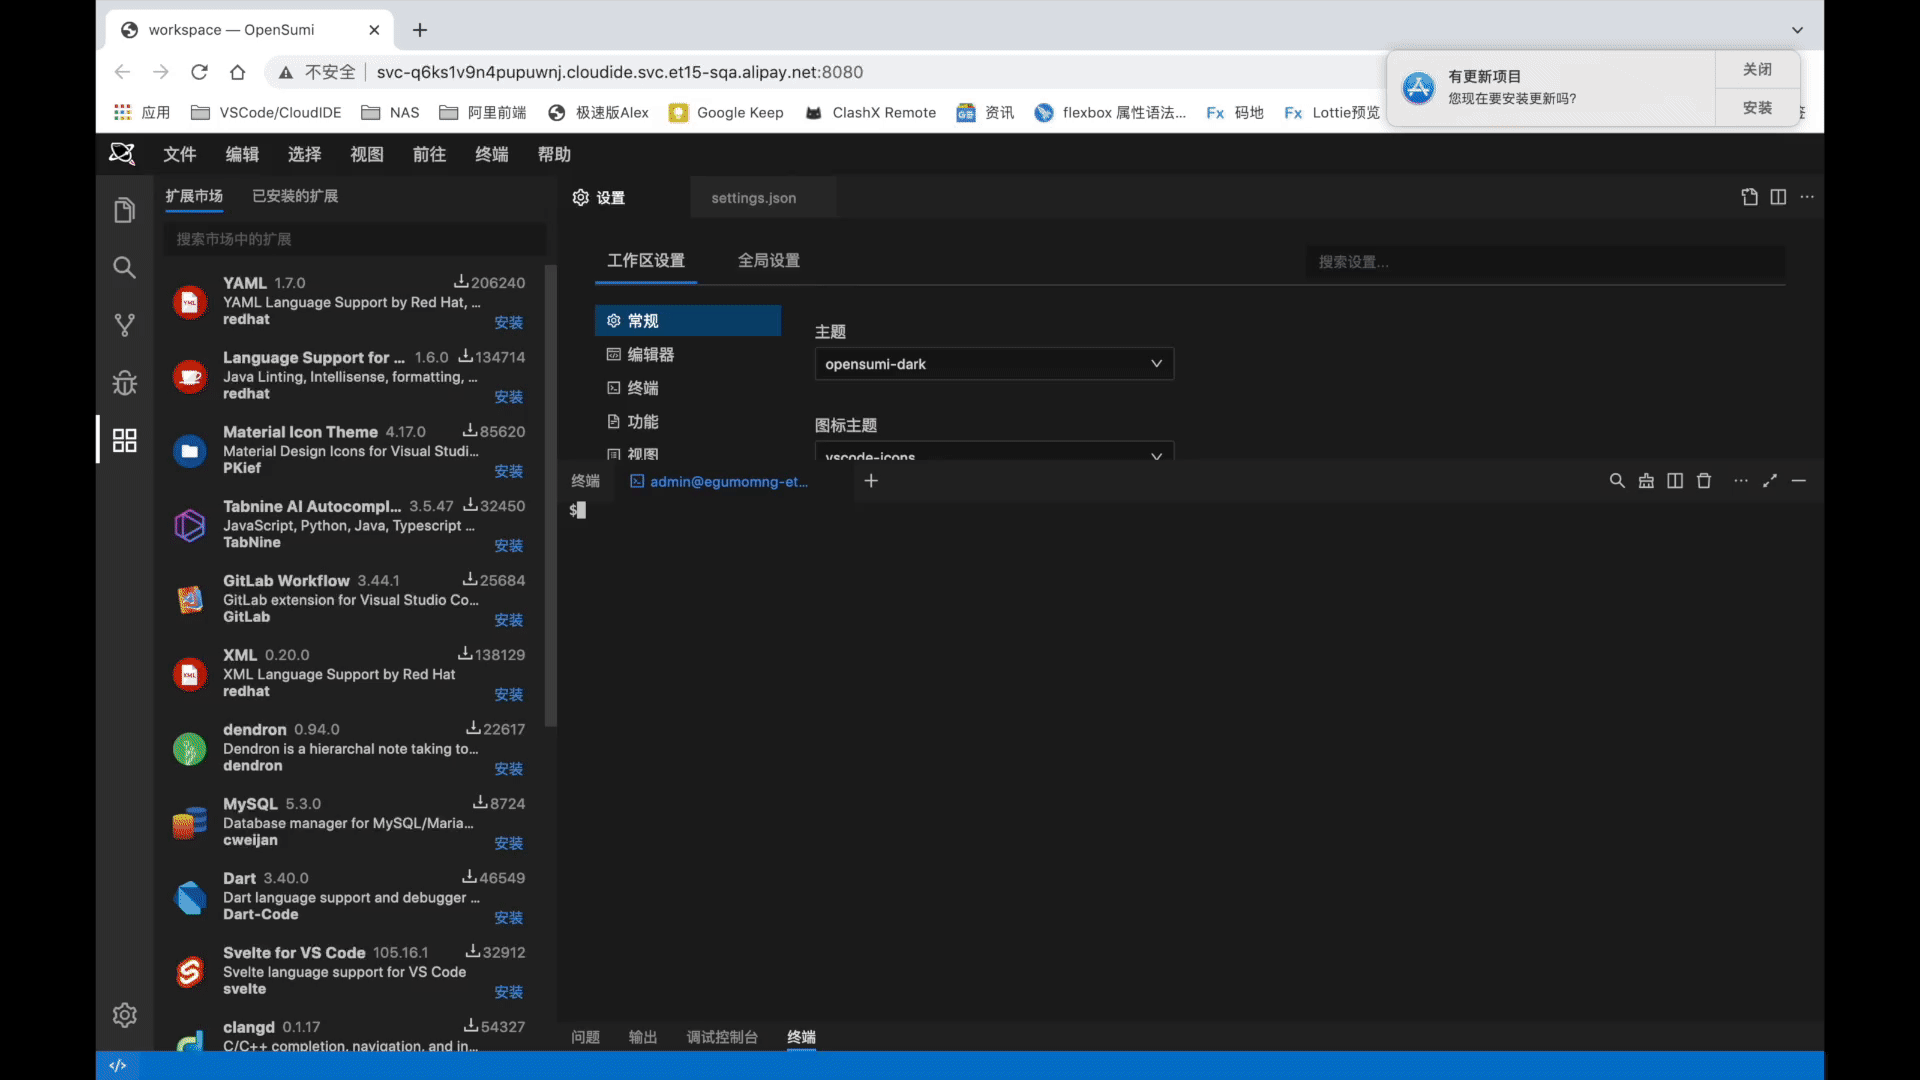
Task: Install the GitLab Workflow extension
Action: pos(508,620)
